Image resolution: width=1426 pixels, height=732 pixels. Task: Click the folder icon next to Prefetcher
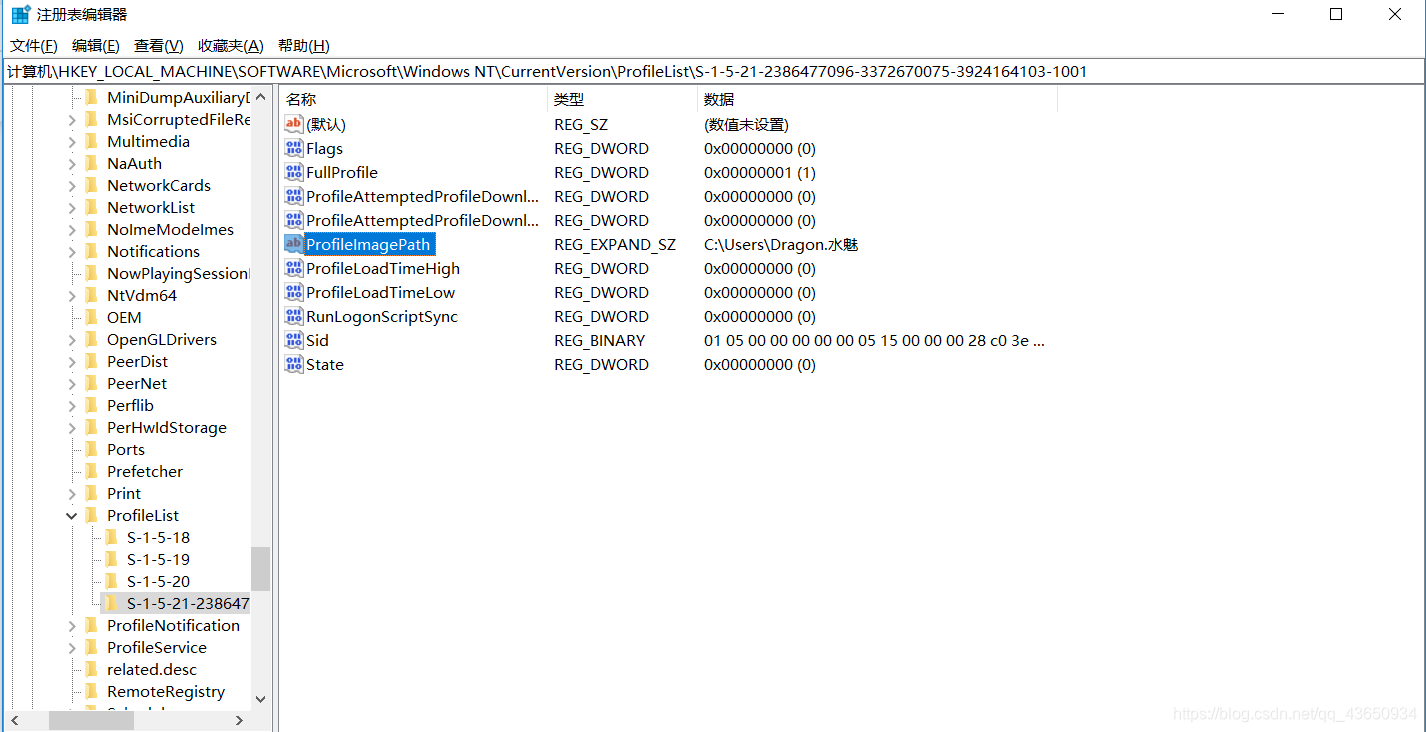coord(92,472)
